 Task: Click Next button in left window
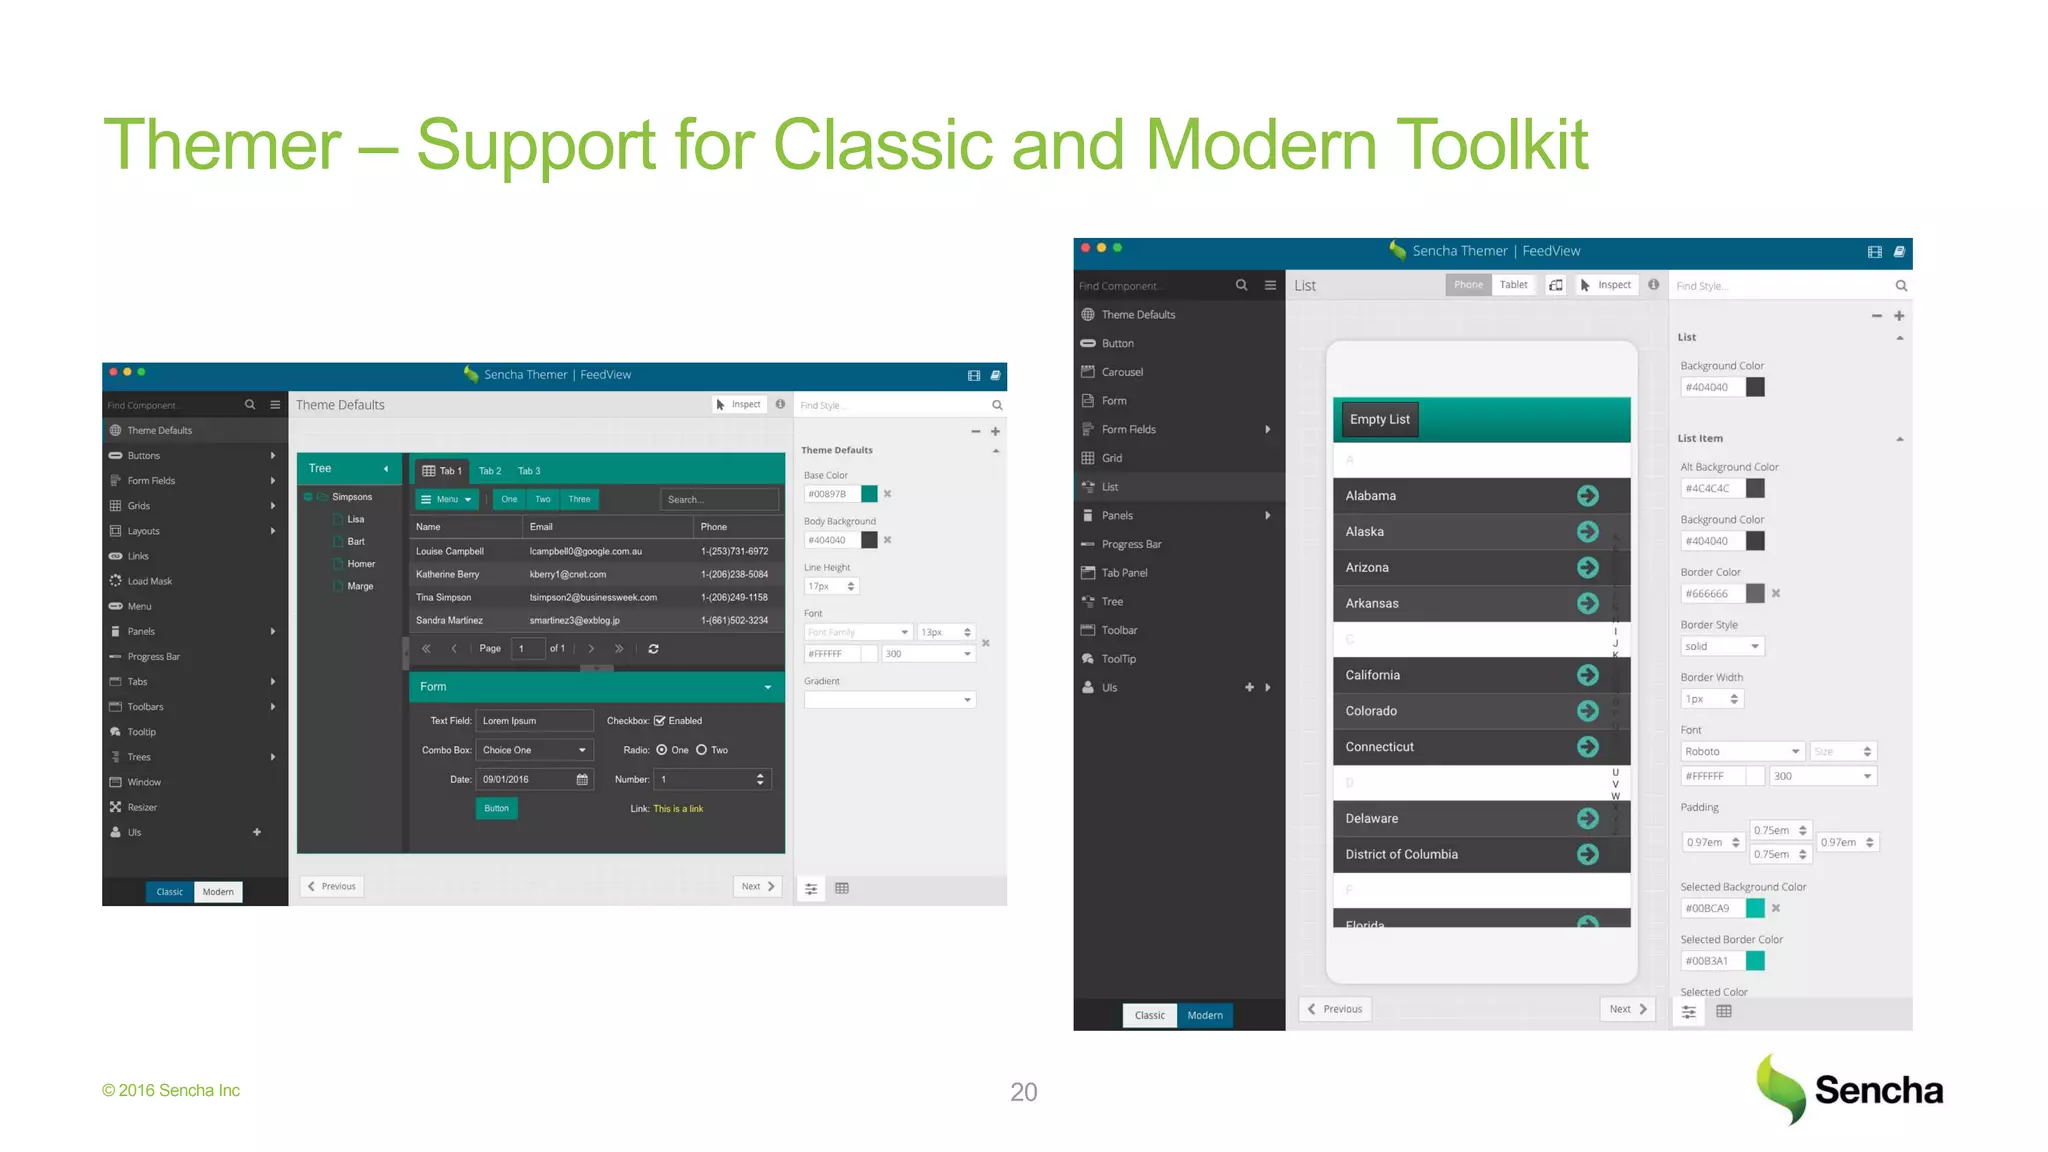point(758,886)
